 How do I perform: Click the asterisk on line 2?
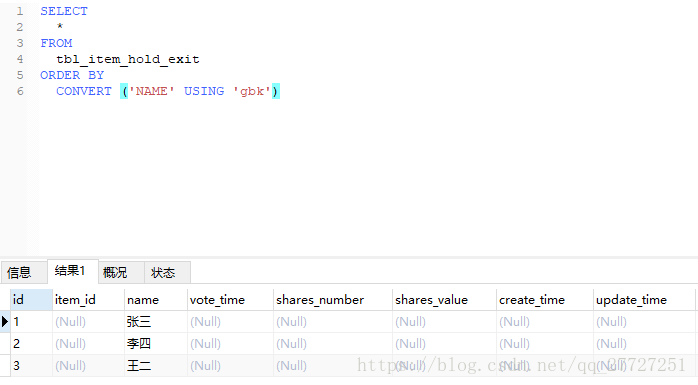[x=60, y=27]
